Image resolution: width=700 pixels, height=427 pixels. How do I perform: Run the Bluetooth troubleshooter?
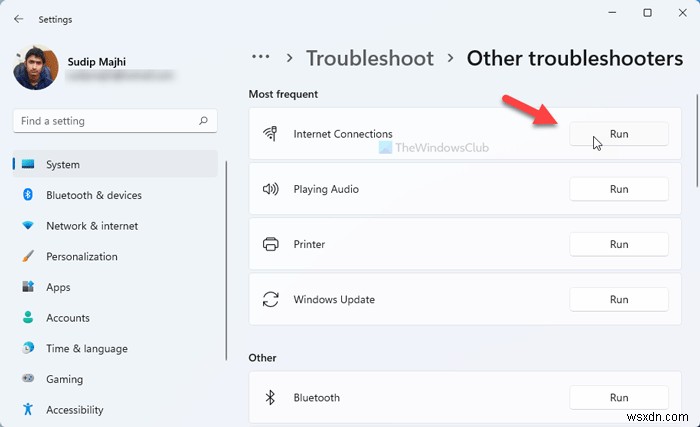coord(619,397)
